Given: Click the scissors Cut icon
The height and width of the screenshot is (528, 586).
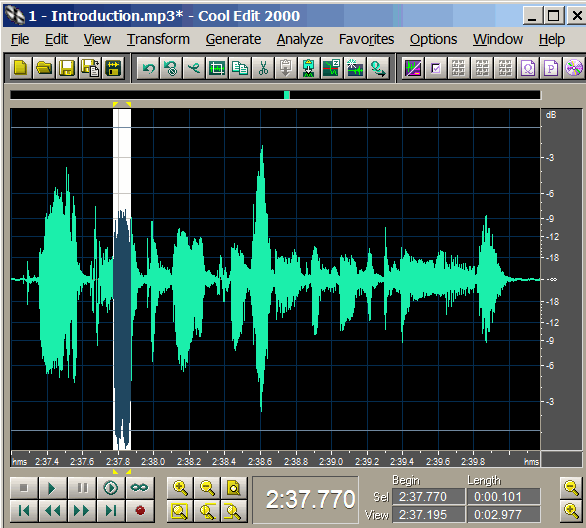Looking at the screenshot, I should 263,68.
